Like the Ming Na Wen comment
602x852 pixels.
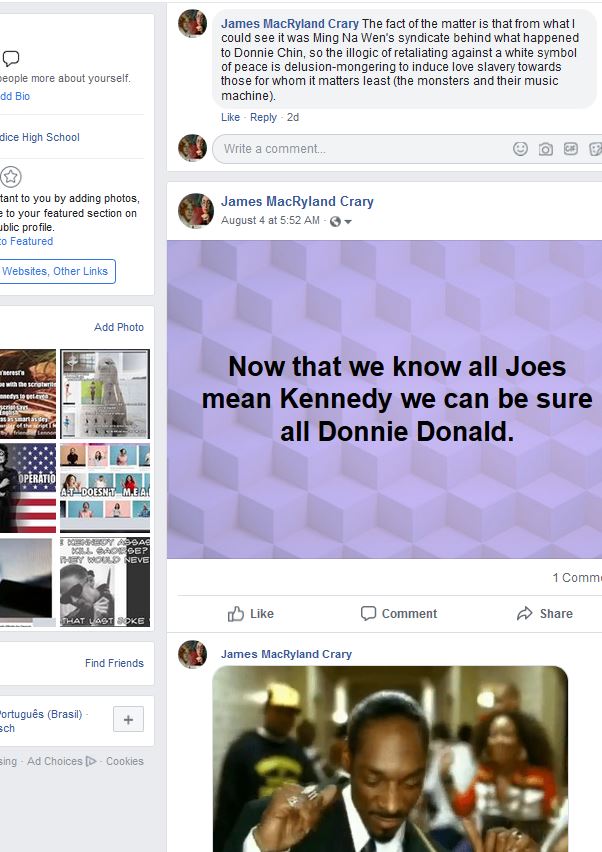coord(230,117)
